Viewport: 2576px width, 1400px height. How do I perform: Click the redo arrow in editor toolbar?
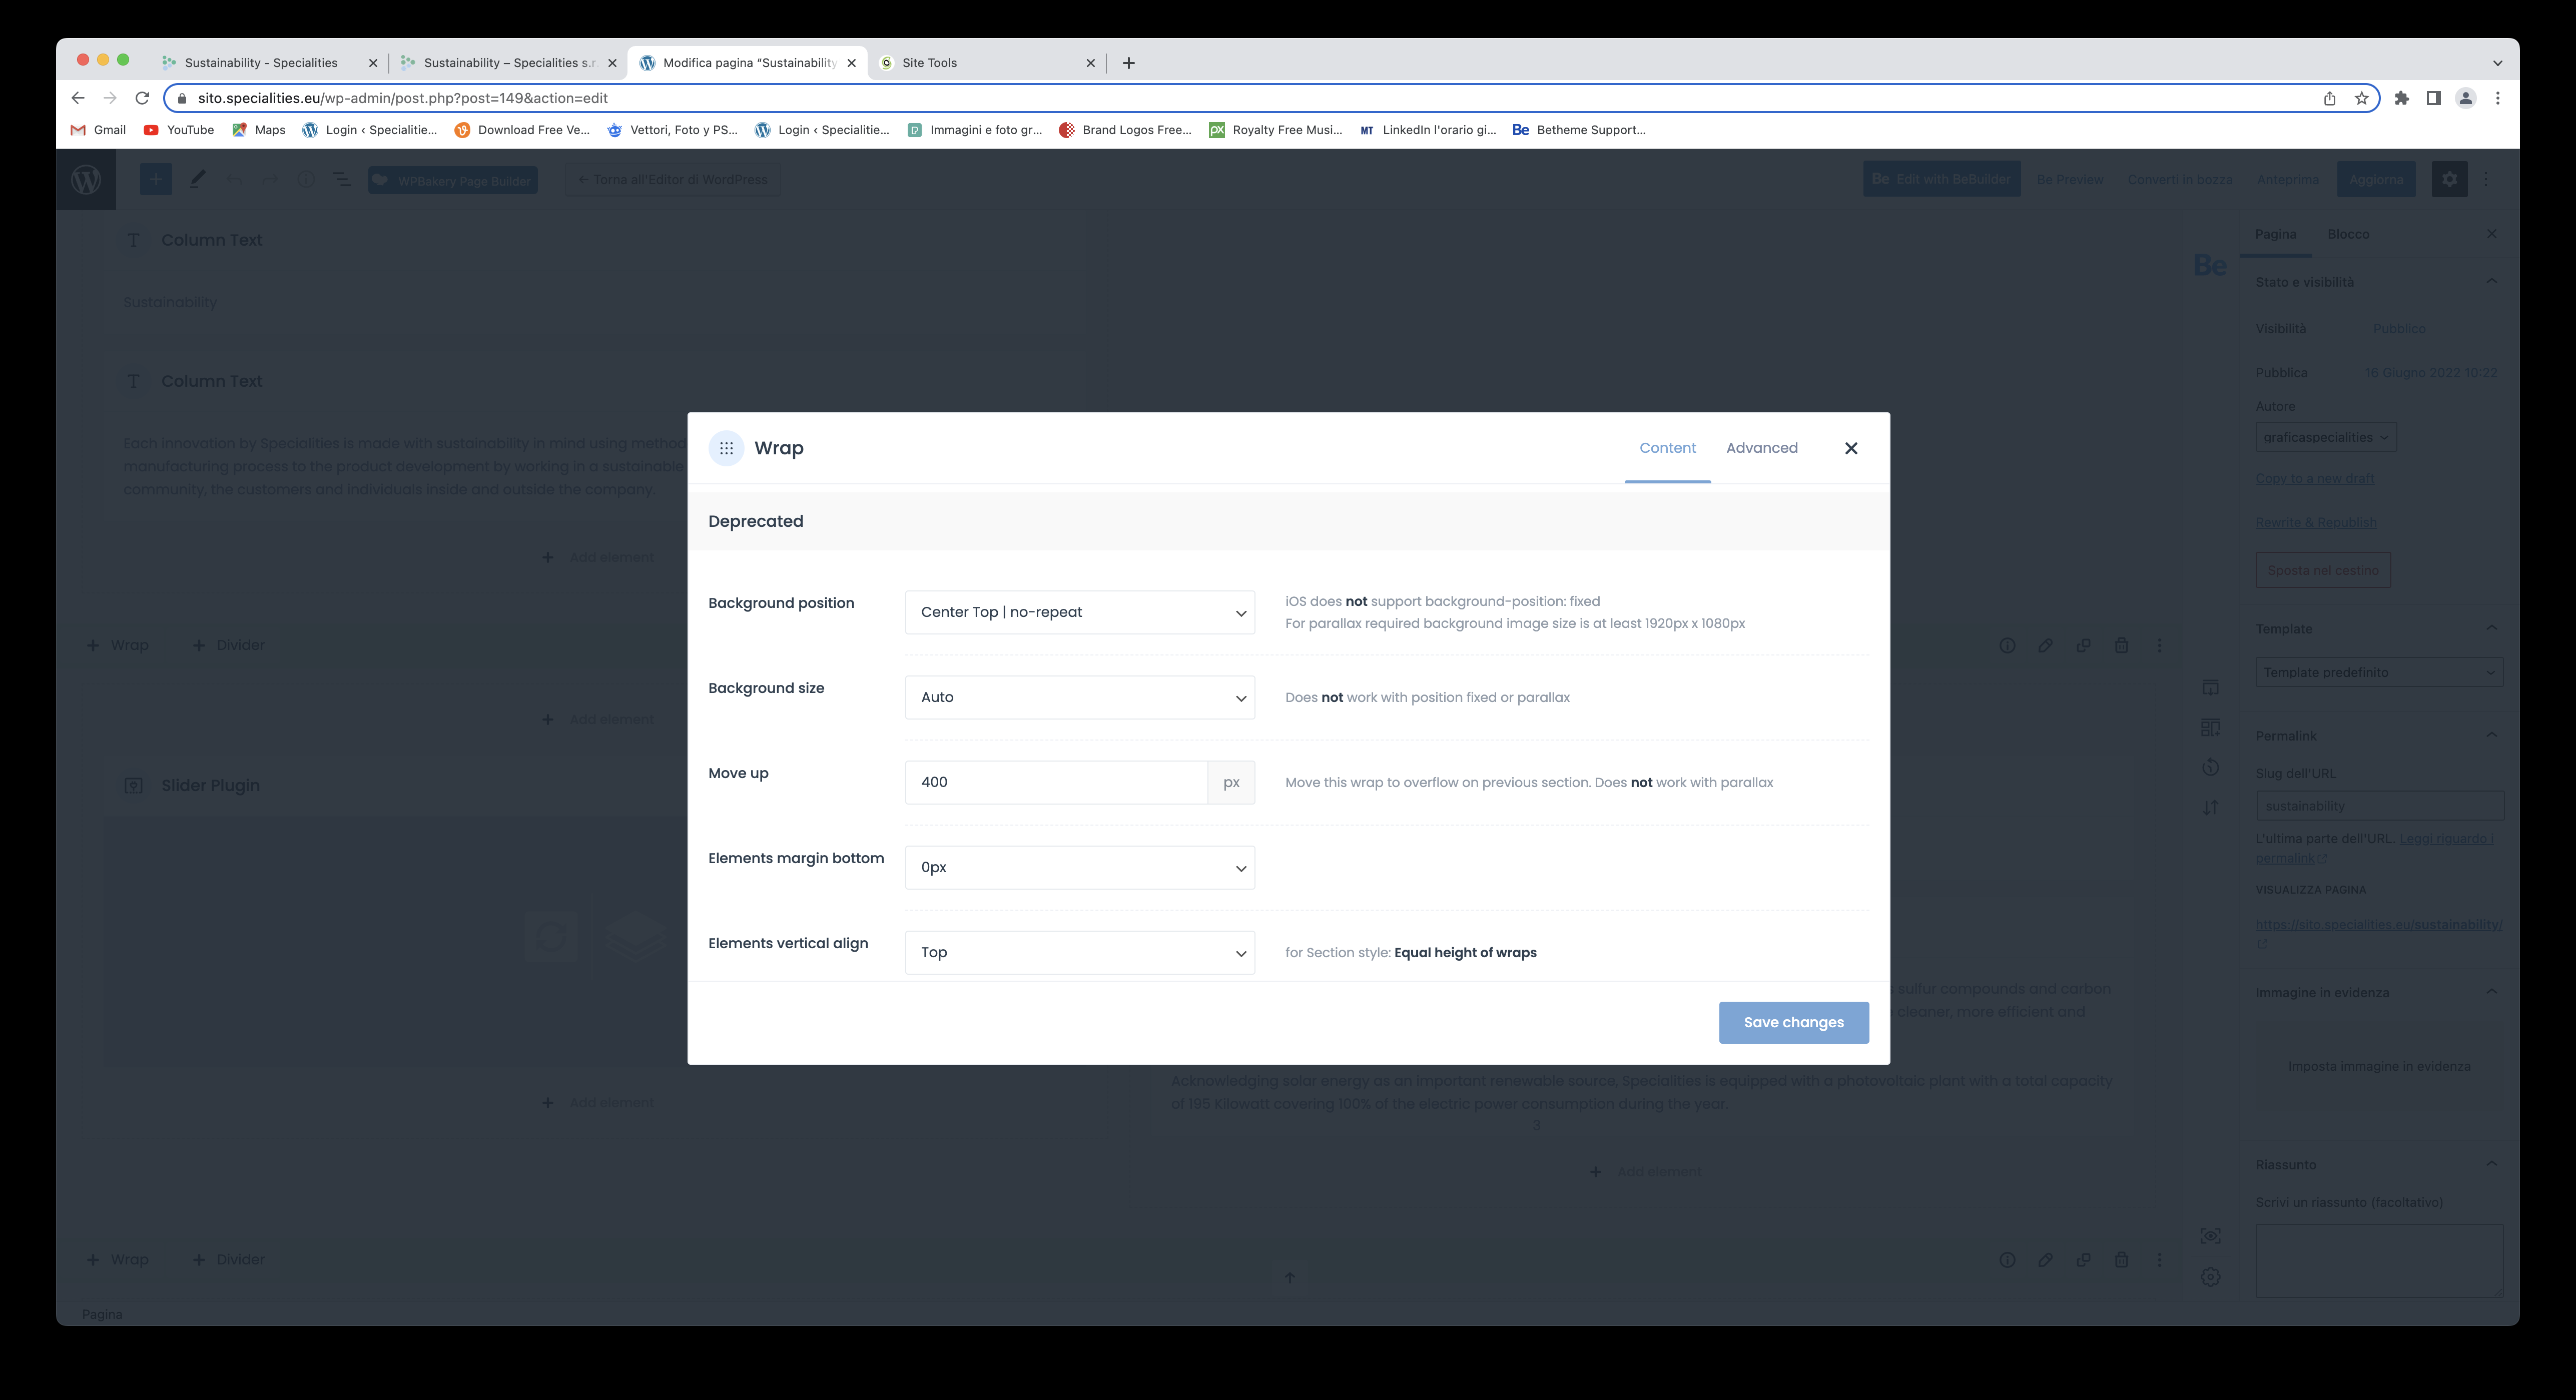[270, 179]
